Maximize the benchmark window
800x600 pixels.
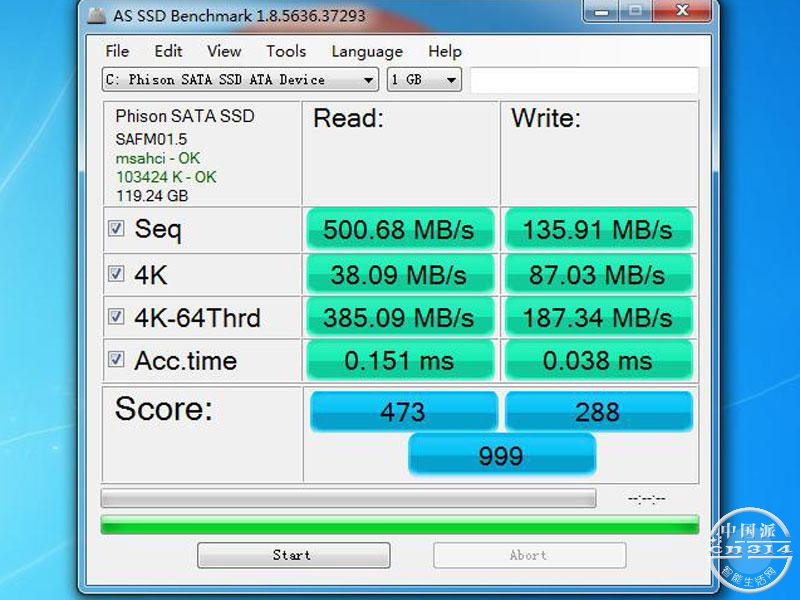(x=635, y=11)
